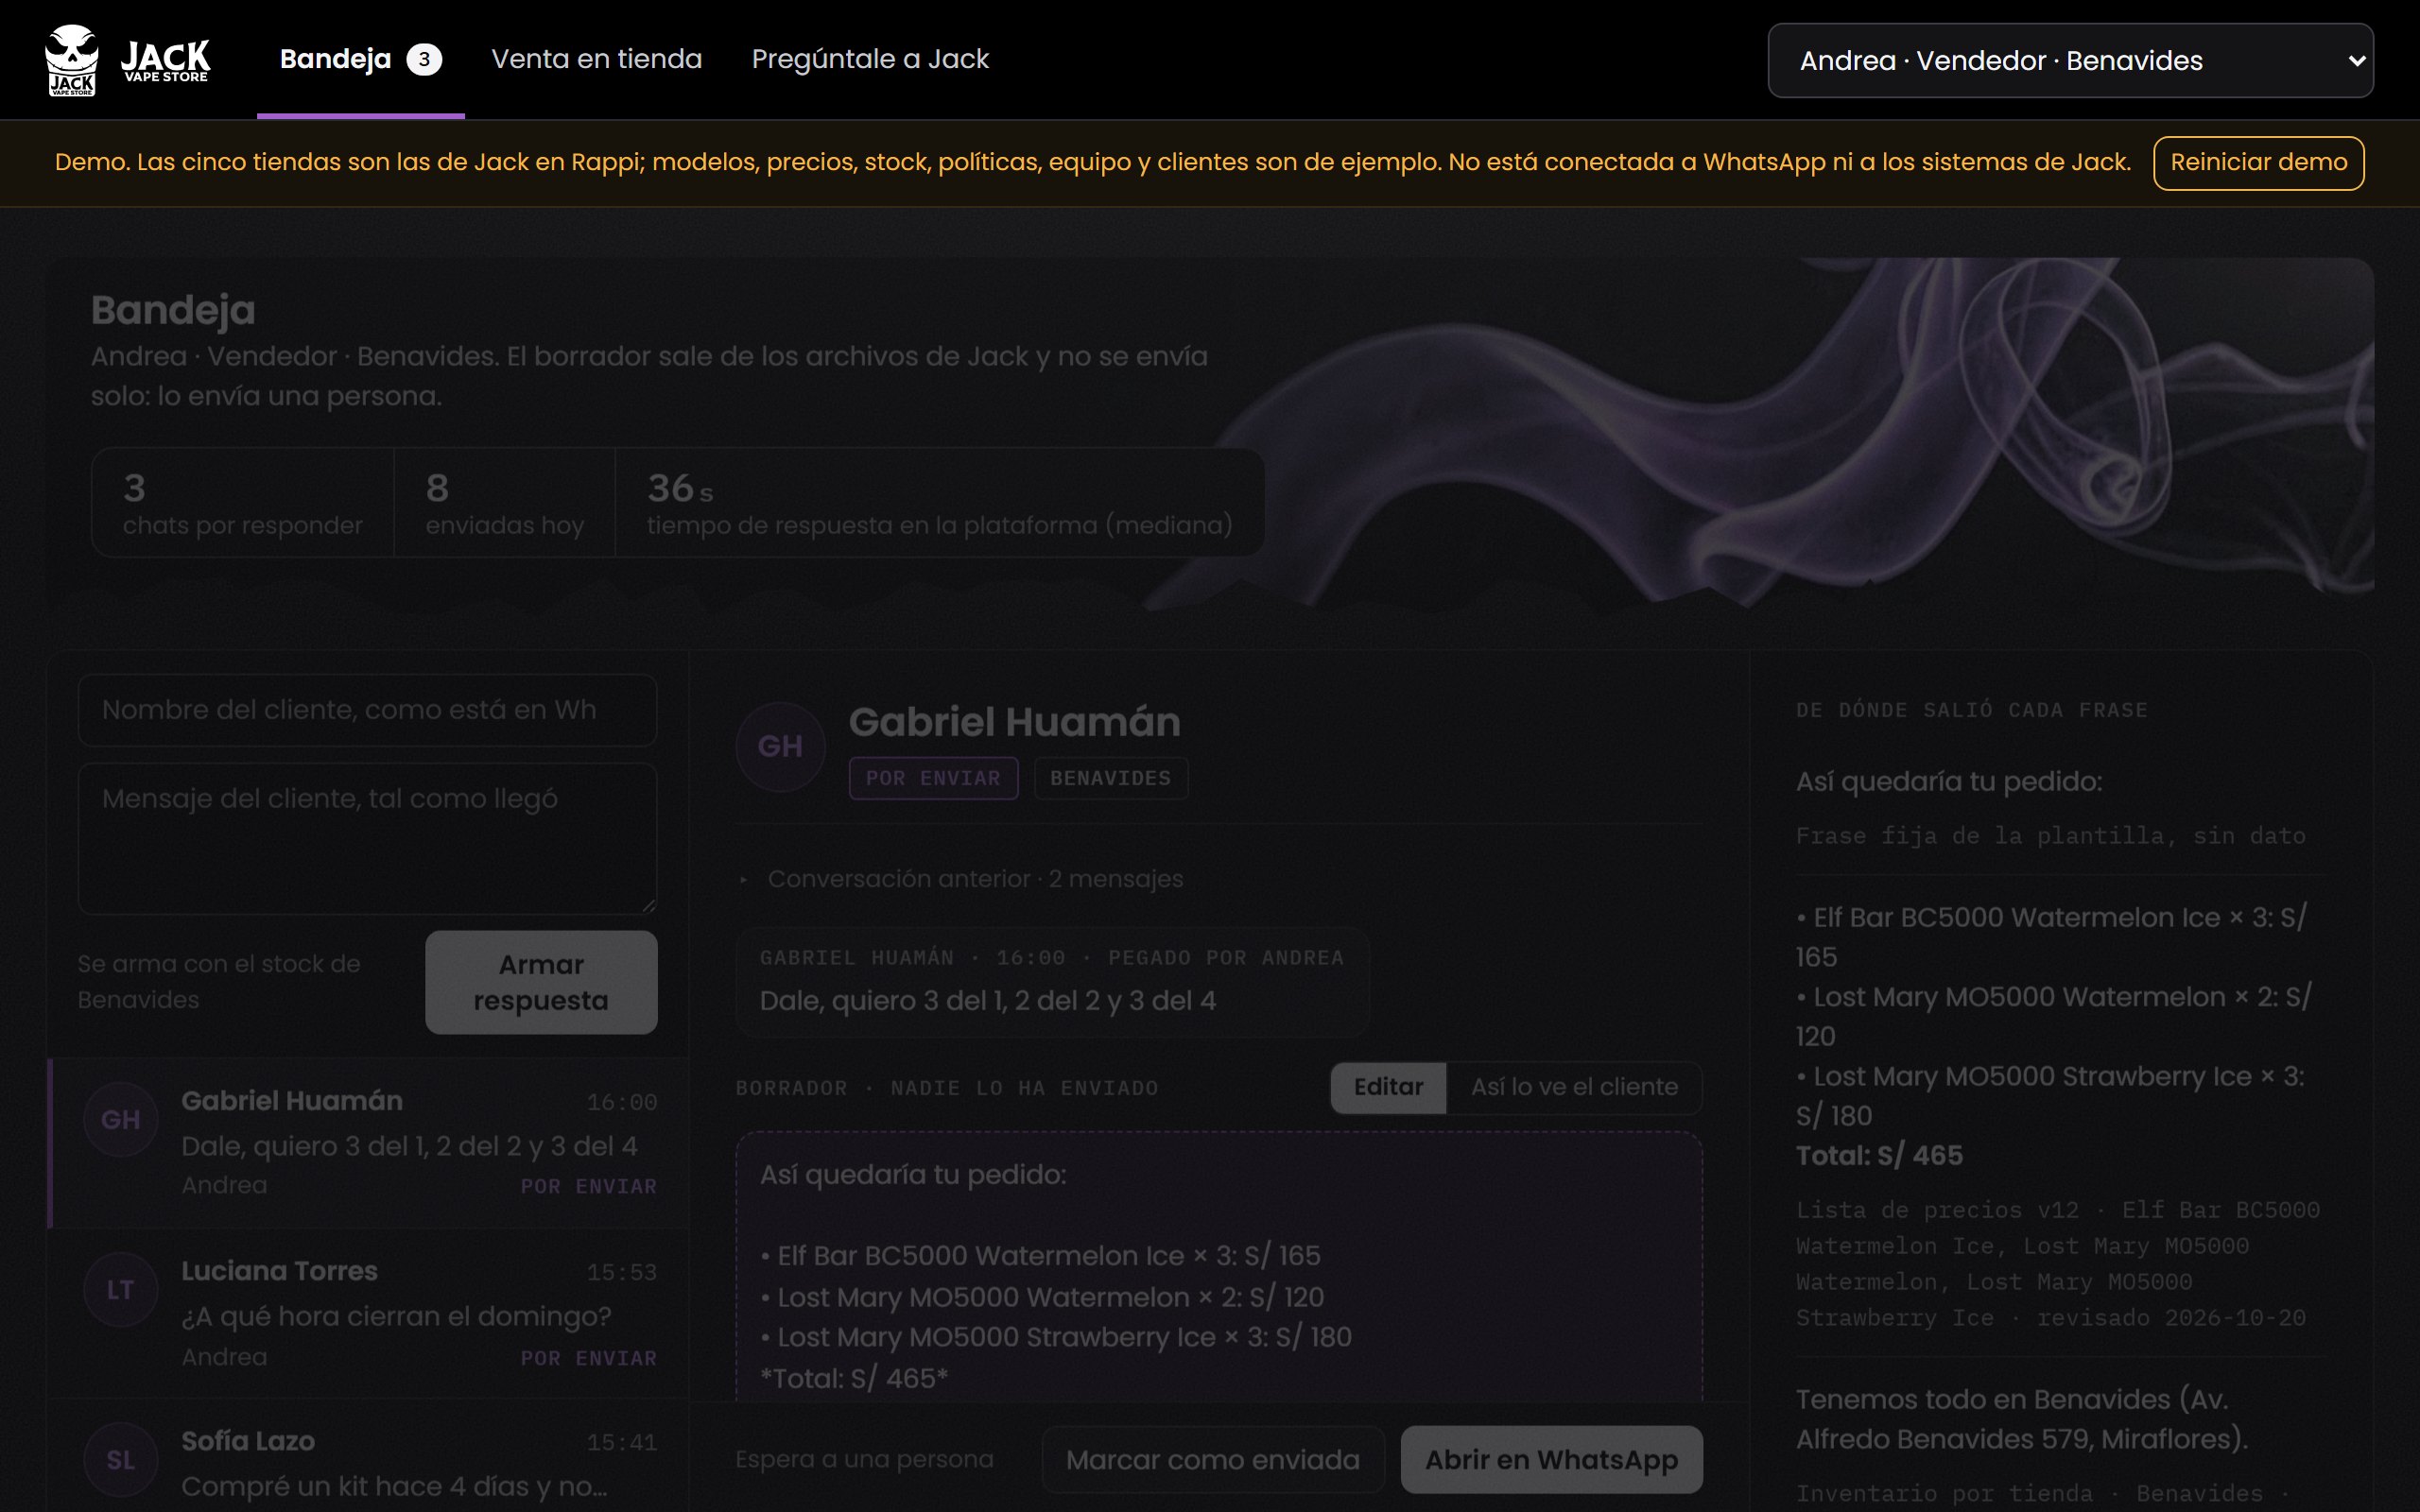Click the 3 chats por responder stat
The width and height of the screenshot is (2420, 1512).
242,502
